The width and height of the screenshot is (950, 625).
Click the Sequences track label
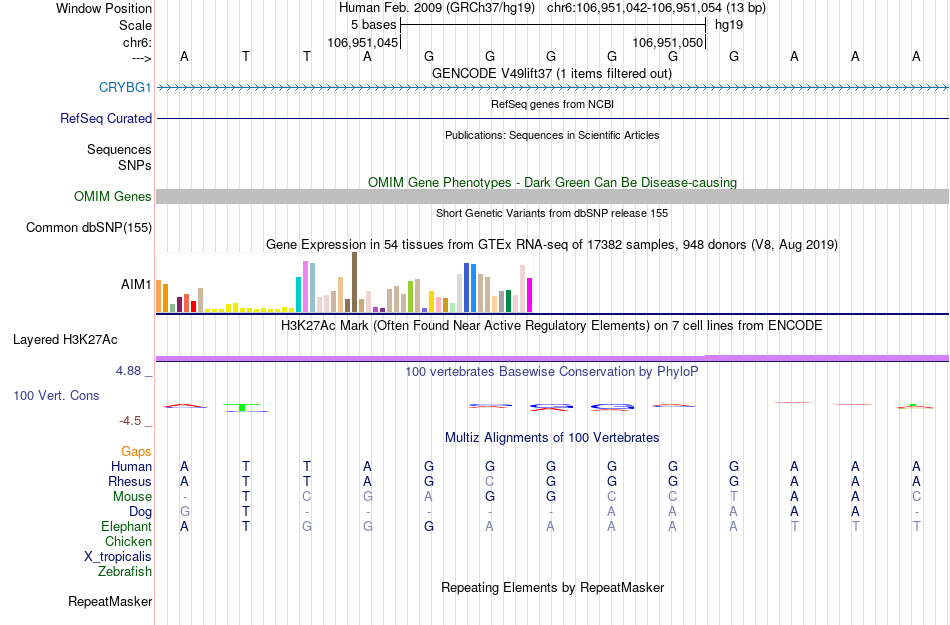[119, 150]
